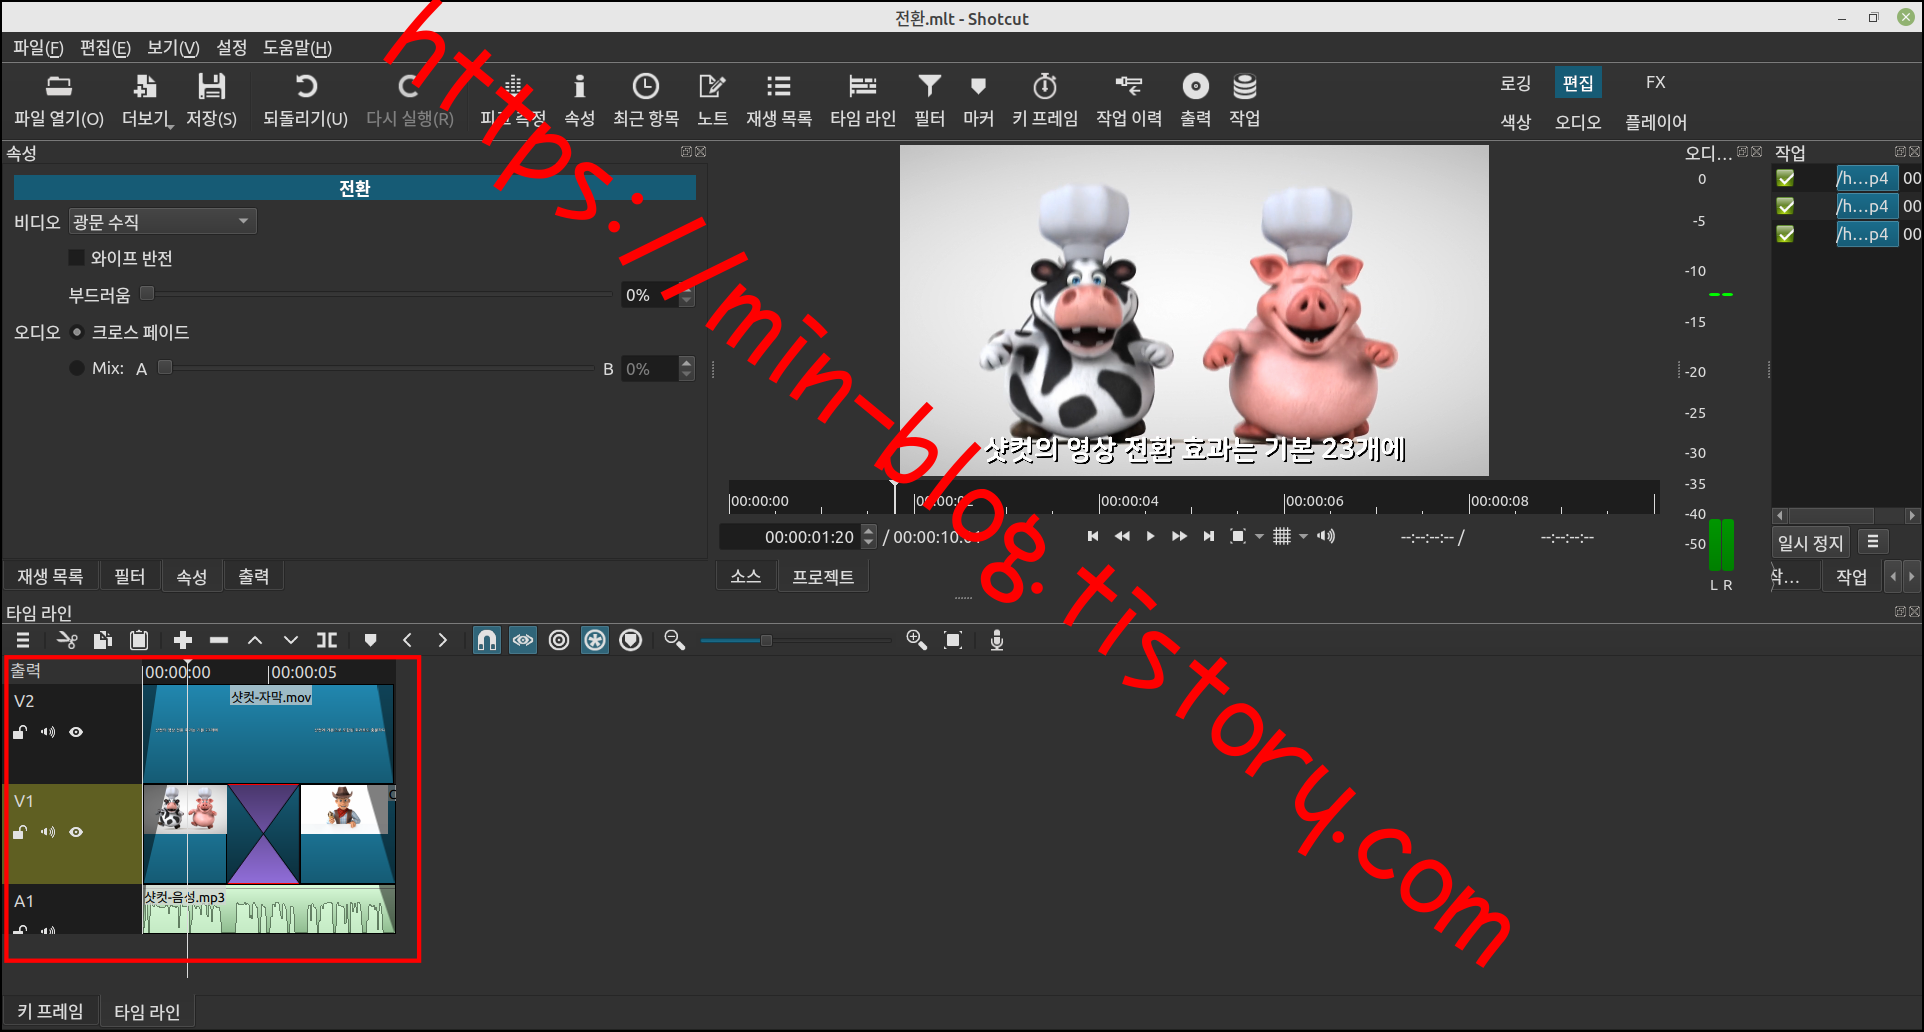
Task: Open the jobs panel hamburger menu
Action: click(1873, 541)
